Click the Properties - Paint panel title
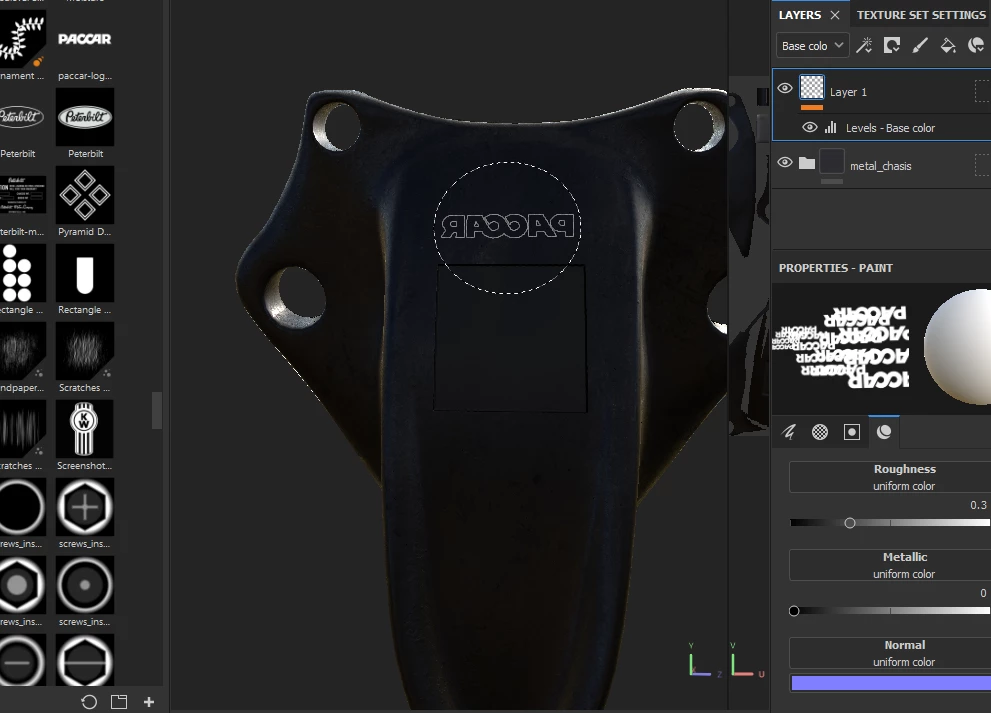The width and height of the screenshot is (991, 713). (836, 268)
